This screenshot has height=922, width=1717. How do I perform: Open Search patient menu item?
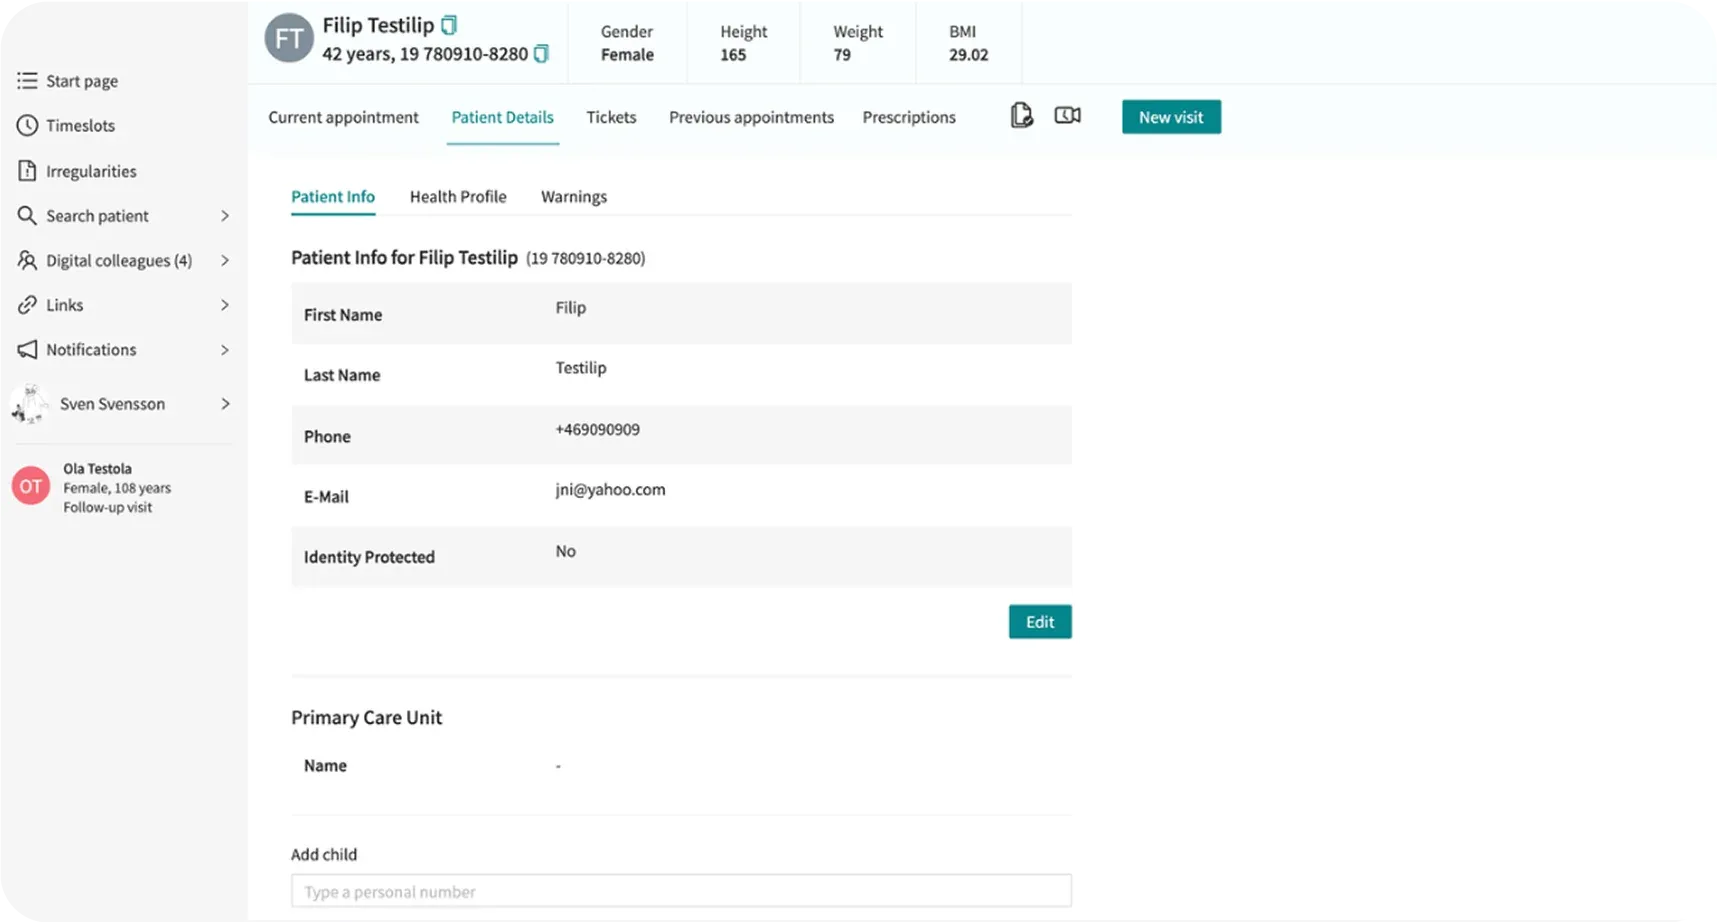97,216
